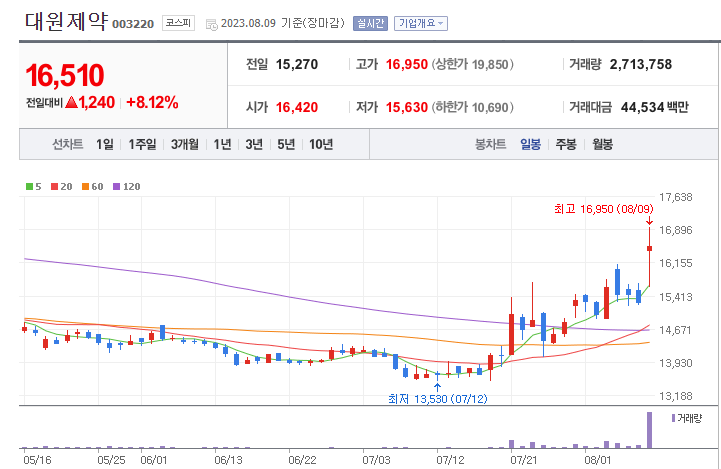Switch to the 주봉 weekly candle chart
721x469 pixels.
click(x=566, y=144)
